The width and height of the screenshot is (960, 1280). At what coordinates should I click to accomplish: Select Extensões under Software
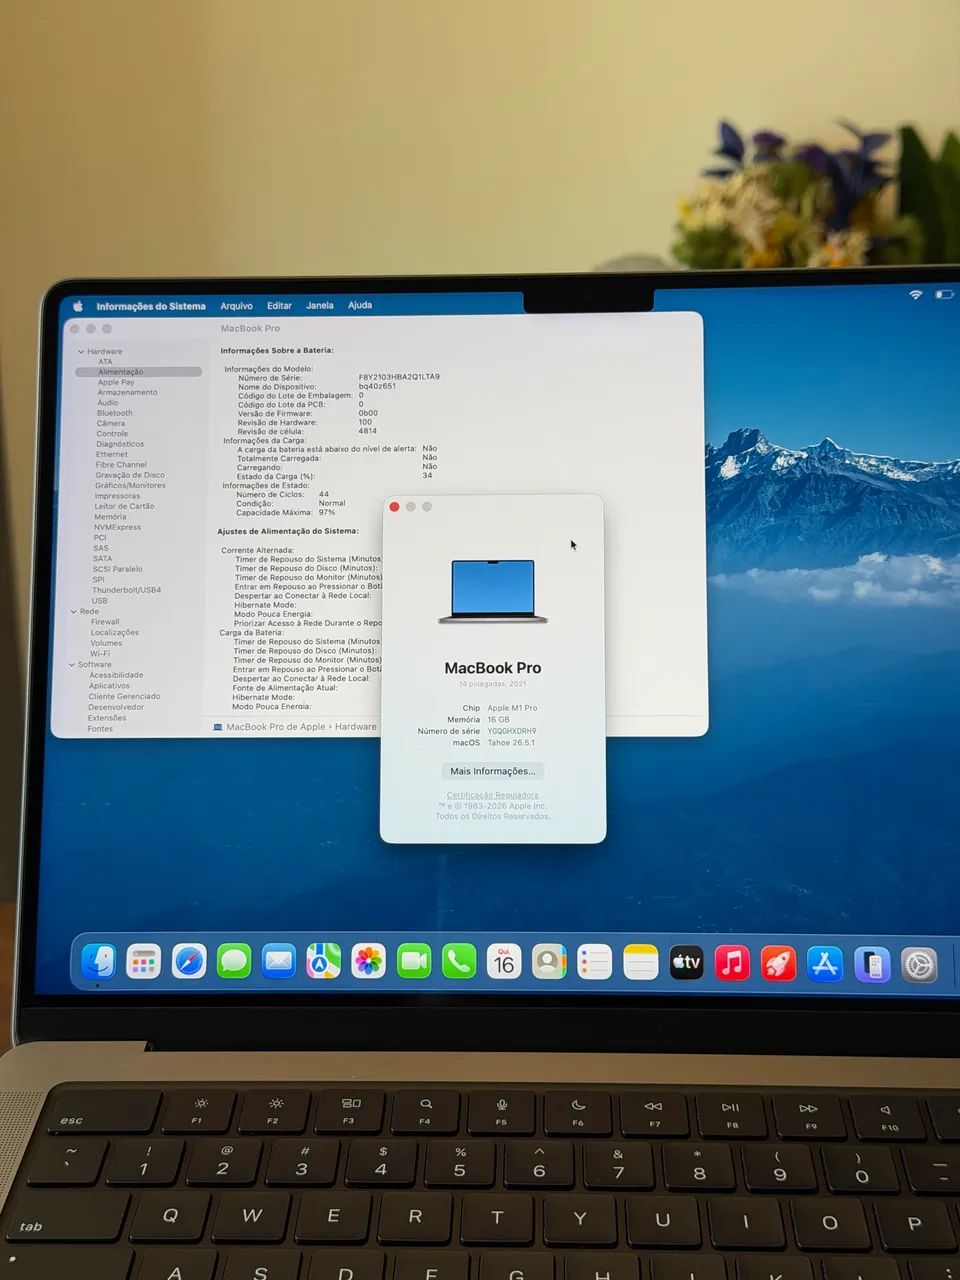(x=107, y=718)
